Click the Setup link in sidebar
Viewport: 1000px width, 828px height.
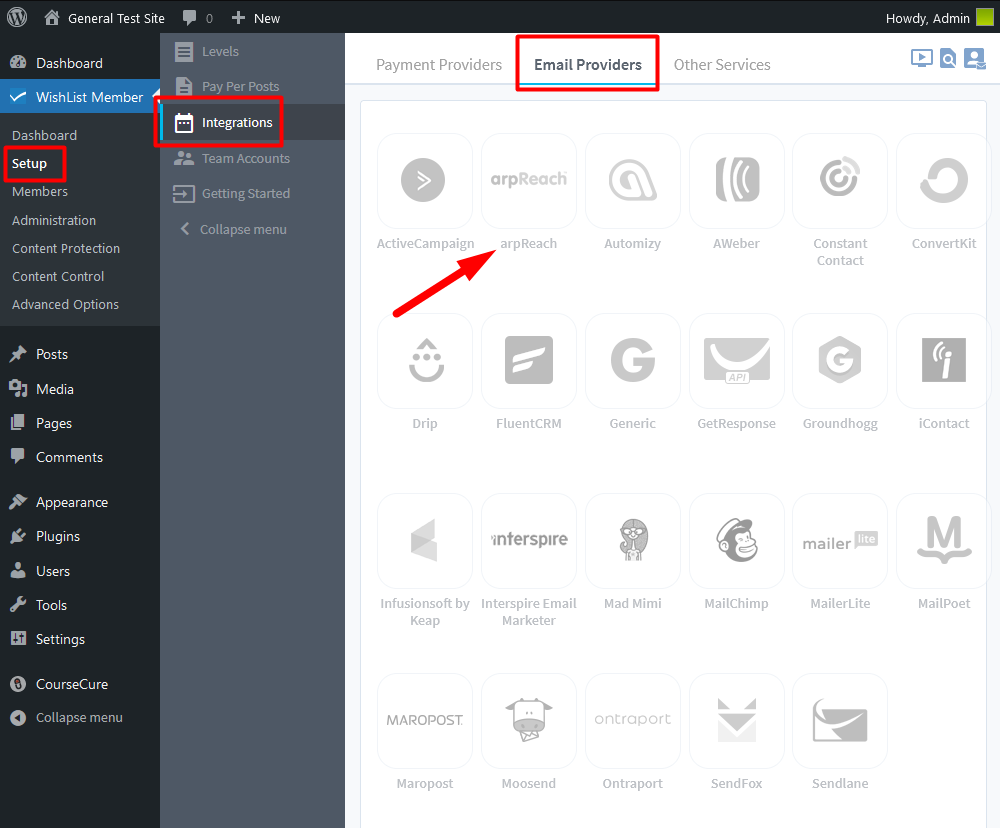pyautogui.click(x=29, y=163)
